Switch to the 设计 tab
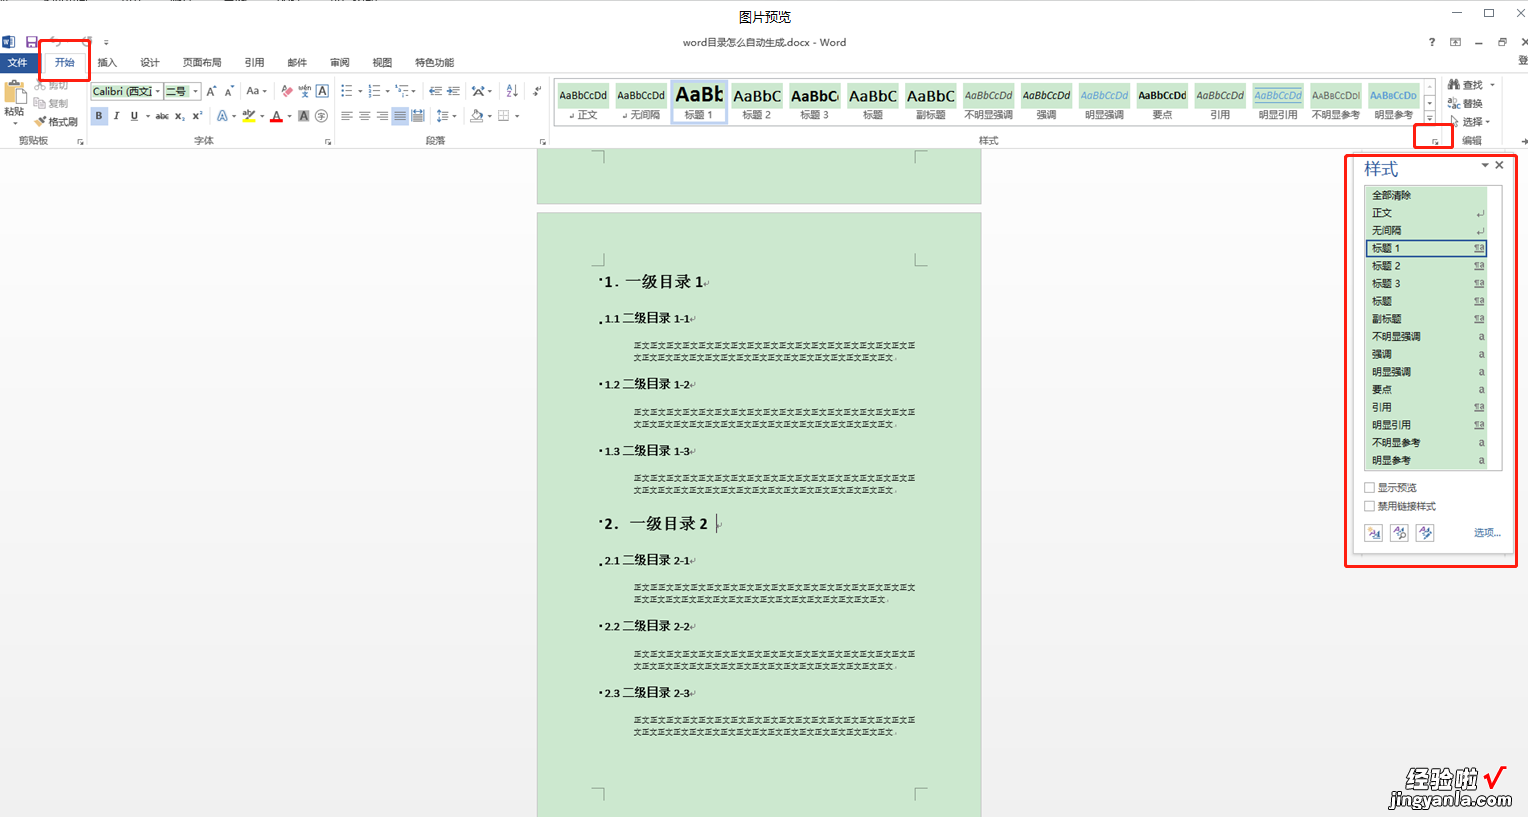1528x817 pixels. pyautogui.click(x=150, y=62)
